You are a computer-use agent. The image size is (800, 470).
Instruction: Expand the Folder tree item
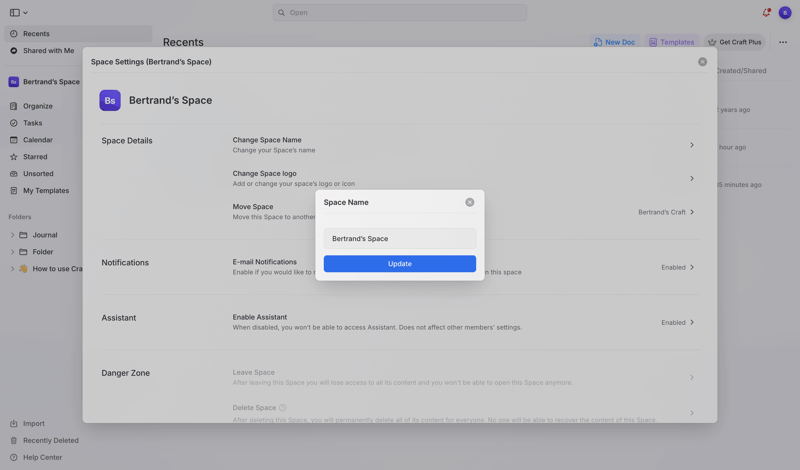pos(13,252)
